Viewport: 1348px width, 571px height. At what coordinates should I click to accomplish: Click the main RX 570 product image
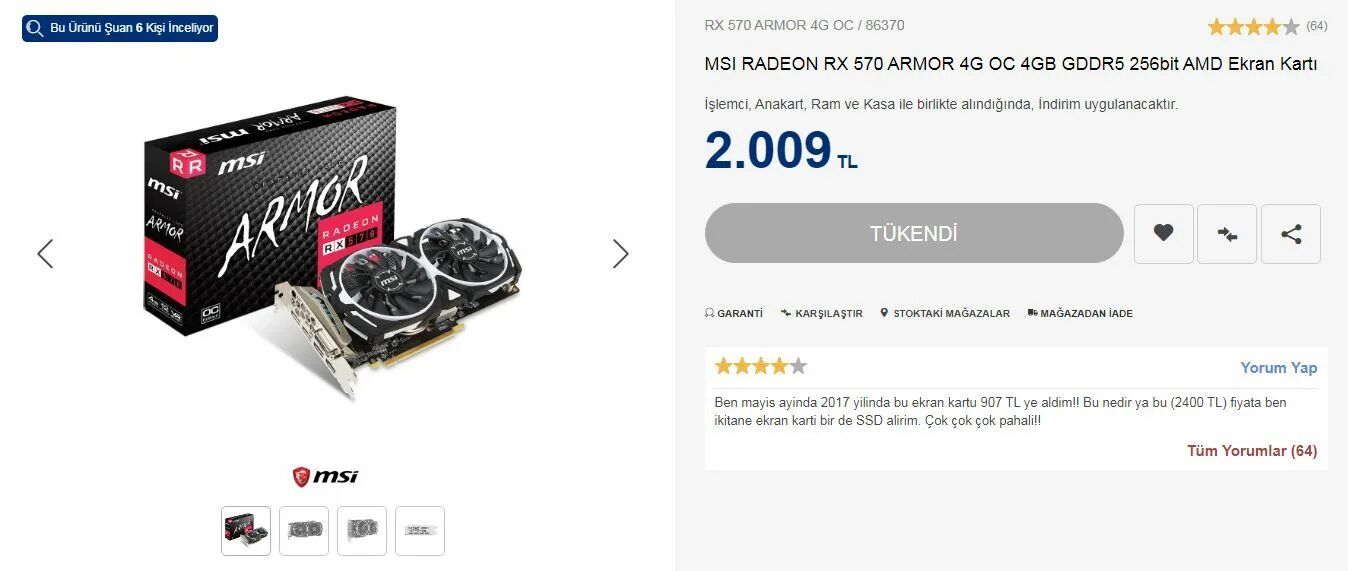click(x=333, y=248)
